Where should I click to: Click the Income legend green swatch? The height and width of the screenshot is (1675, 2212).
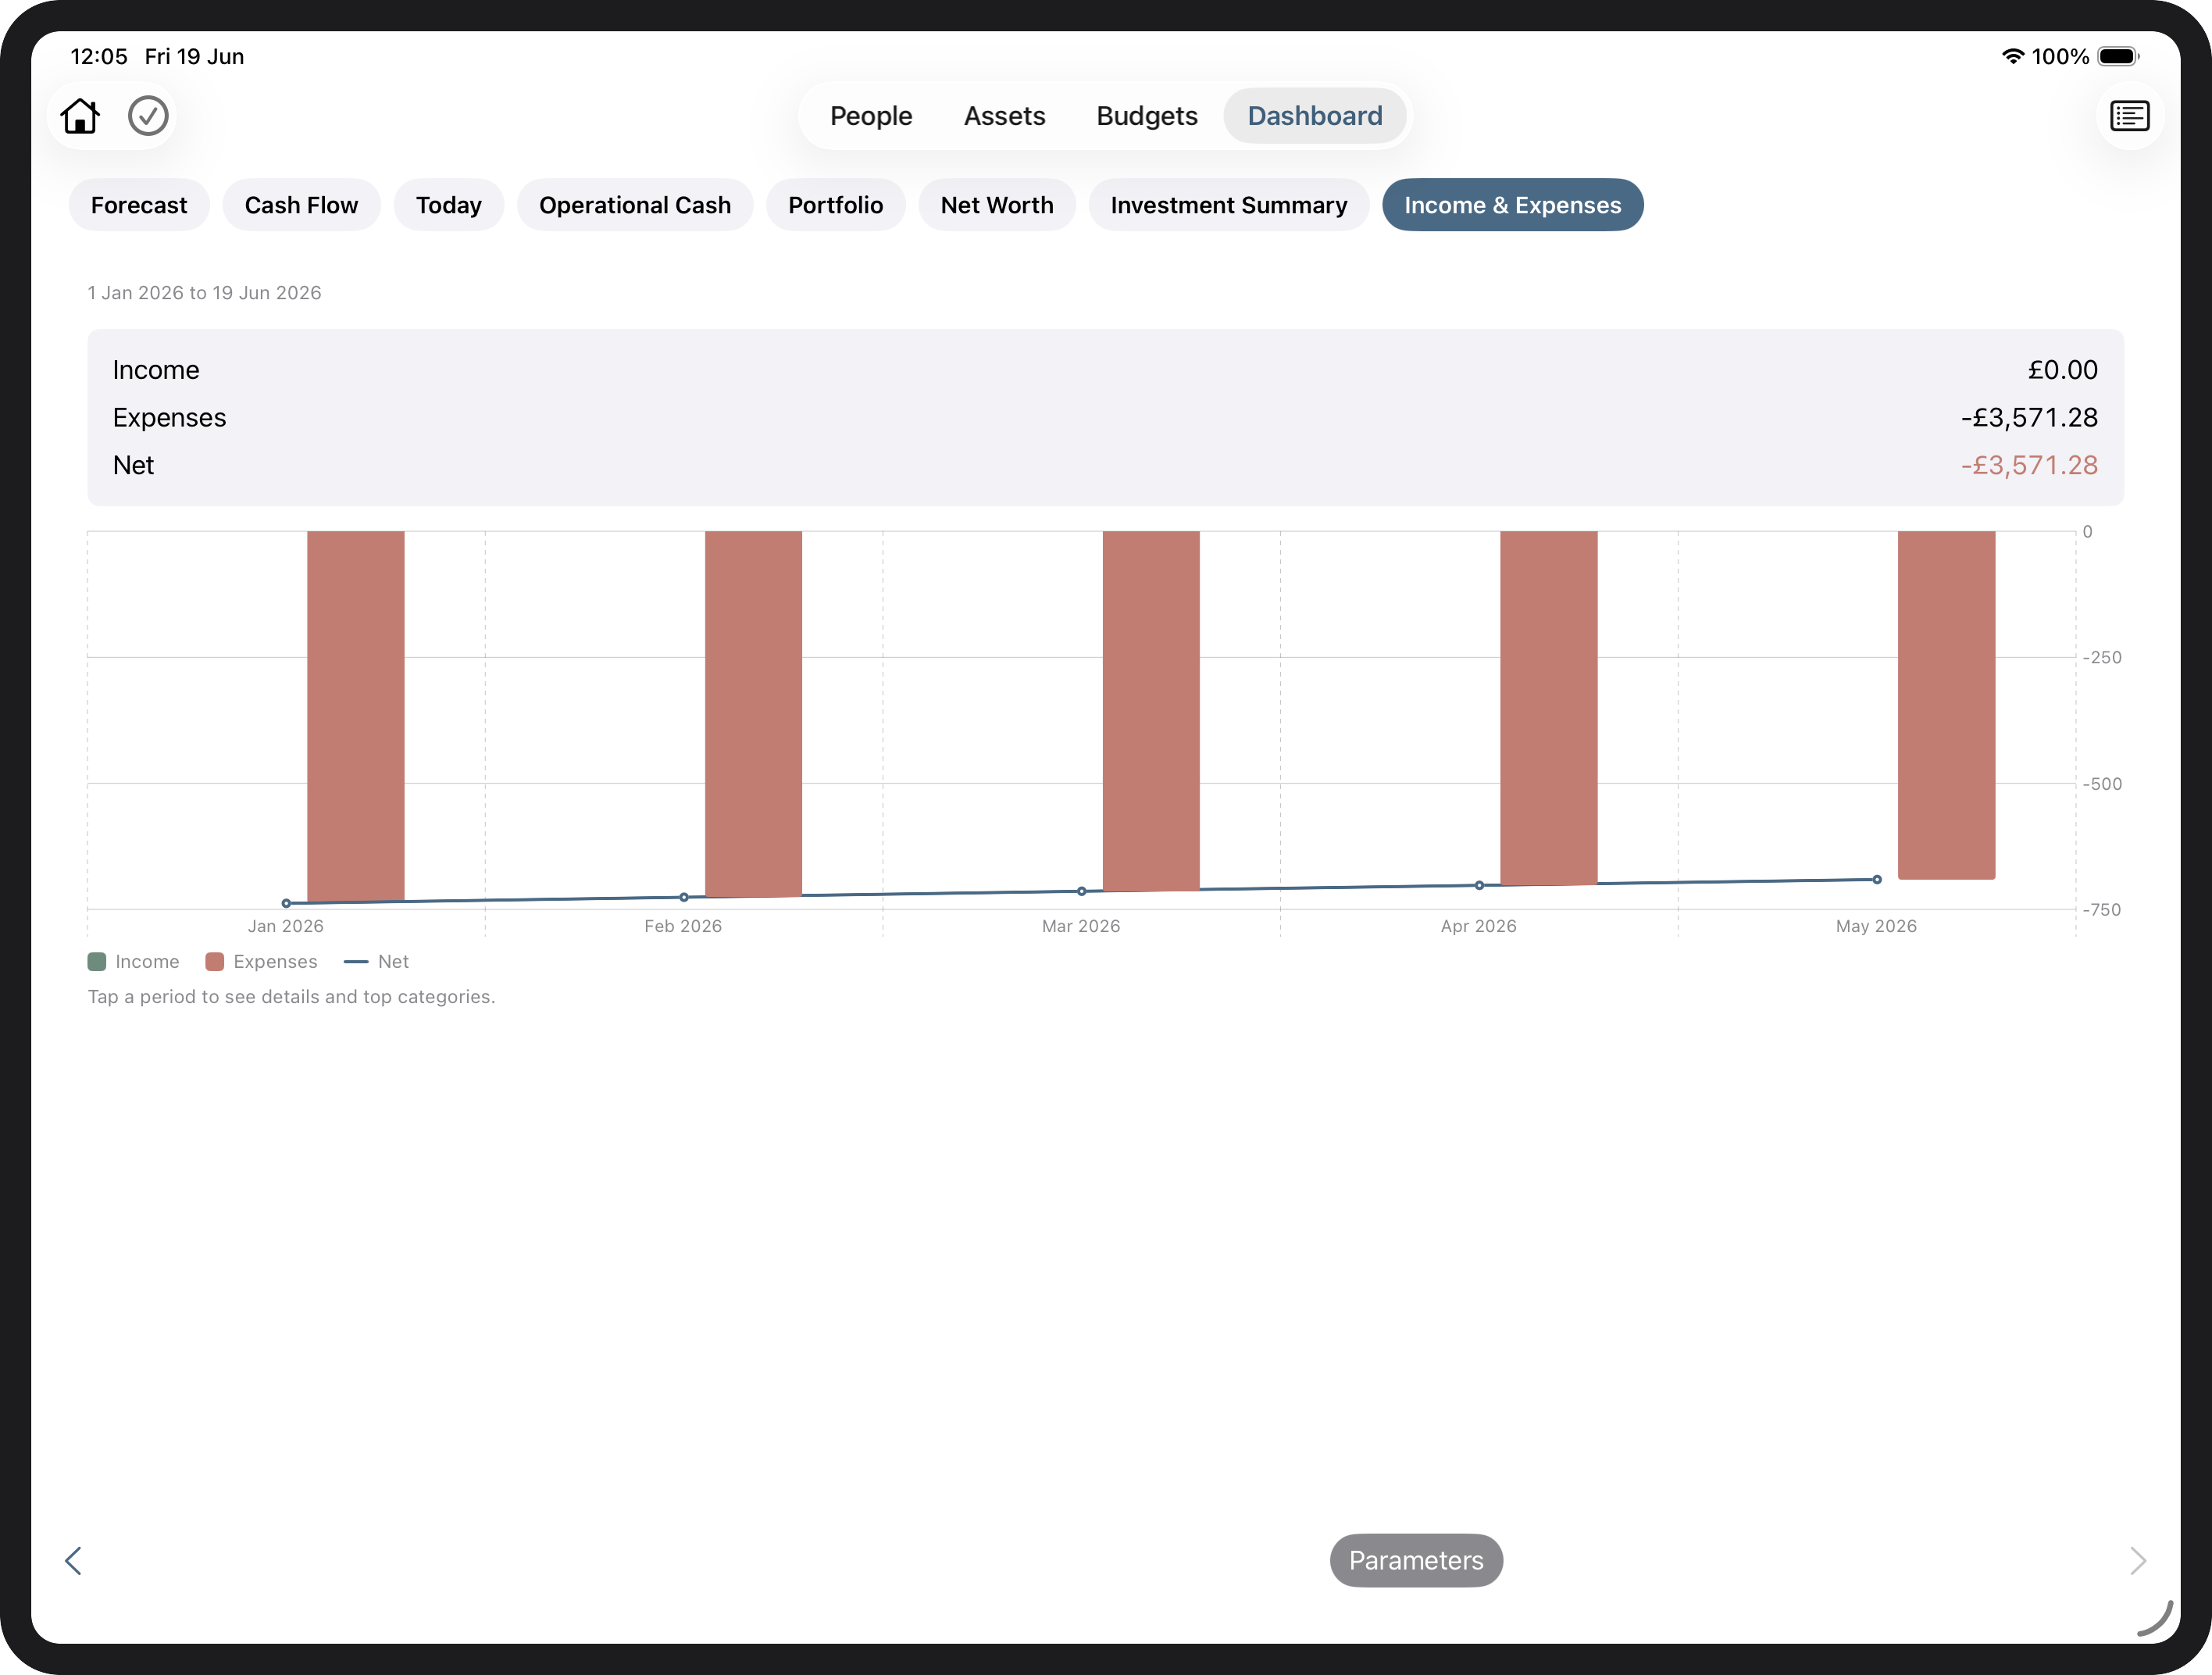[x=97, y=961]
